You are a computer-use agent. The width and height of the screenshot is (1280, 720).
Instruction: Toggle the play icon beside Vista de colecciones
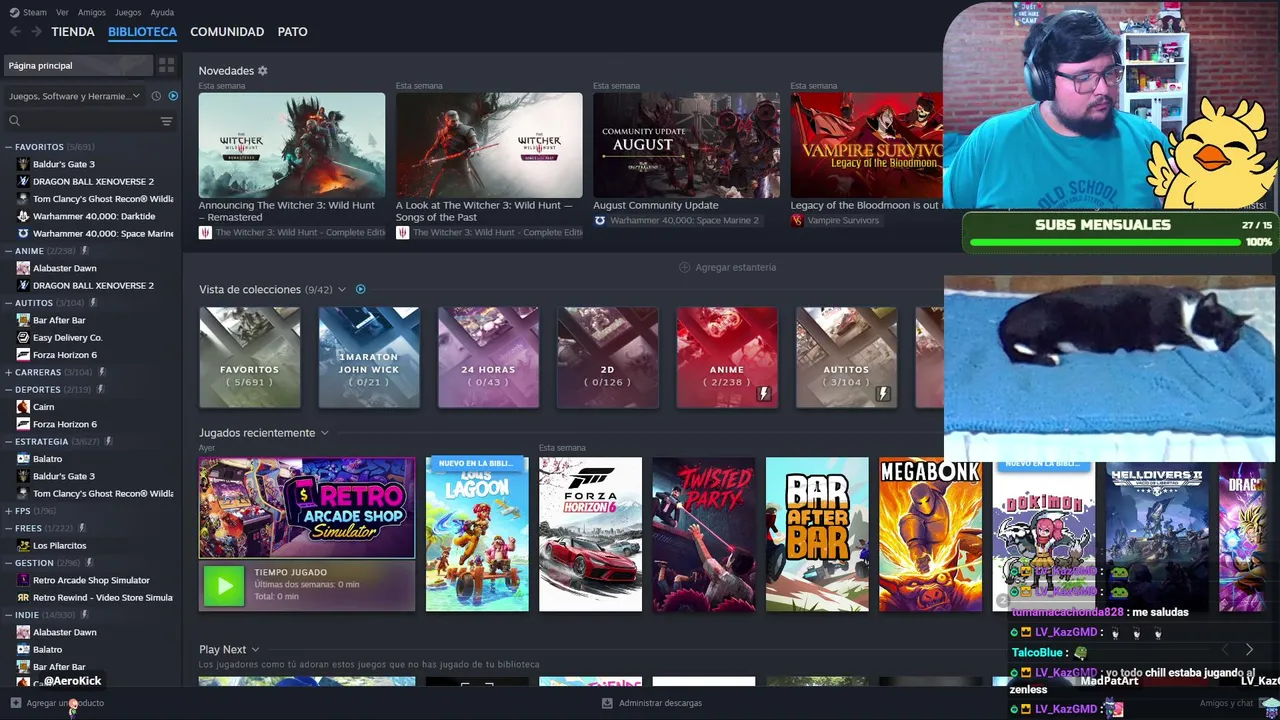tap(360, 290)
